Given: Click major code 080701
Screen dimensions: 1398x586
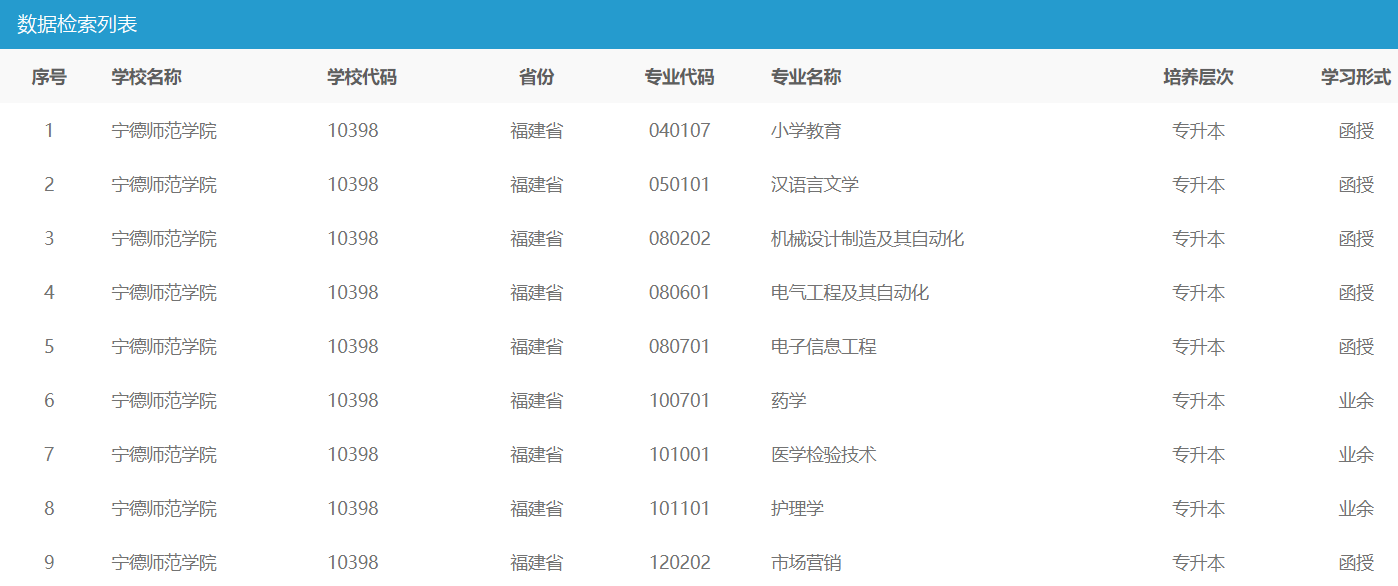Looking at the screenshot, I should 680,347.
